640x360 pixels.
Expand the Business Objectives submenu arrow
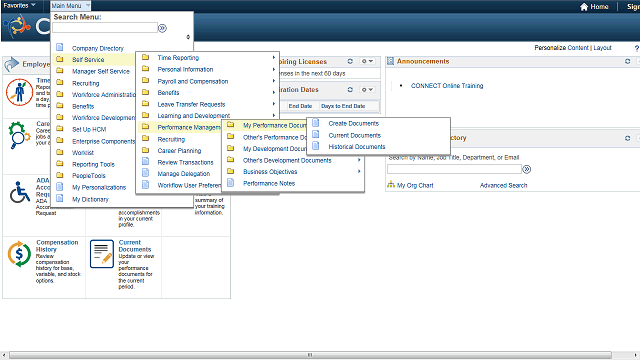tap(359, 171)
